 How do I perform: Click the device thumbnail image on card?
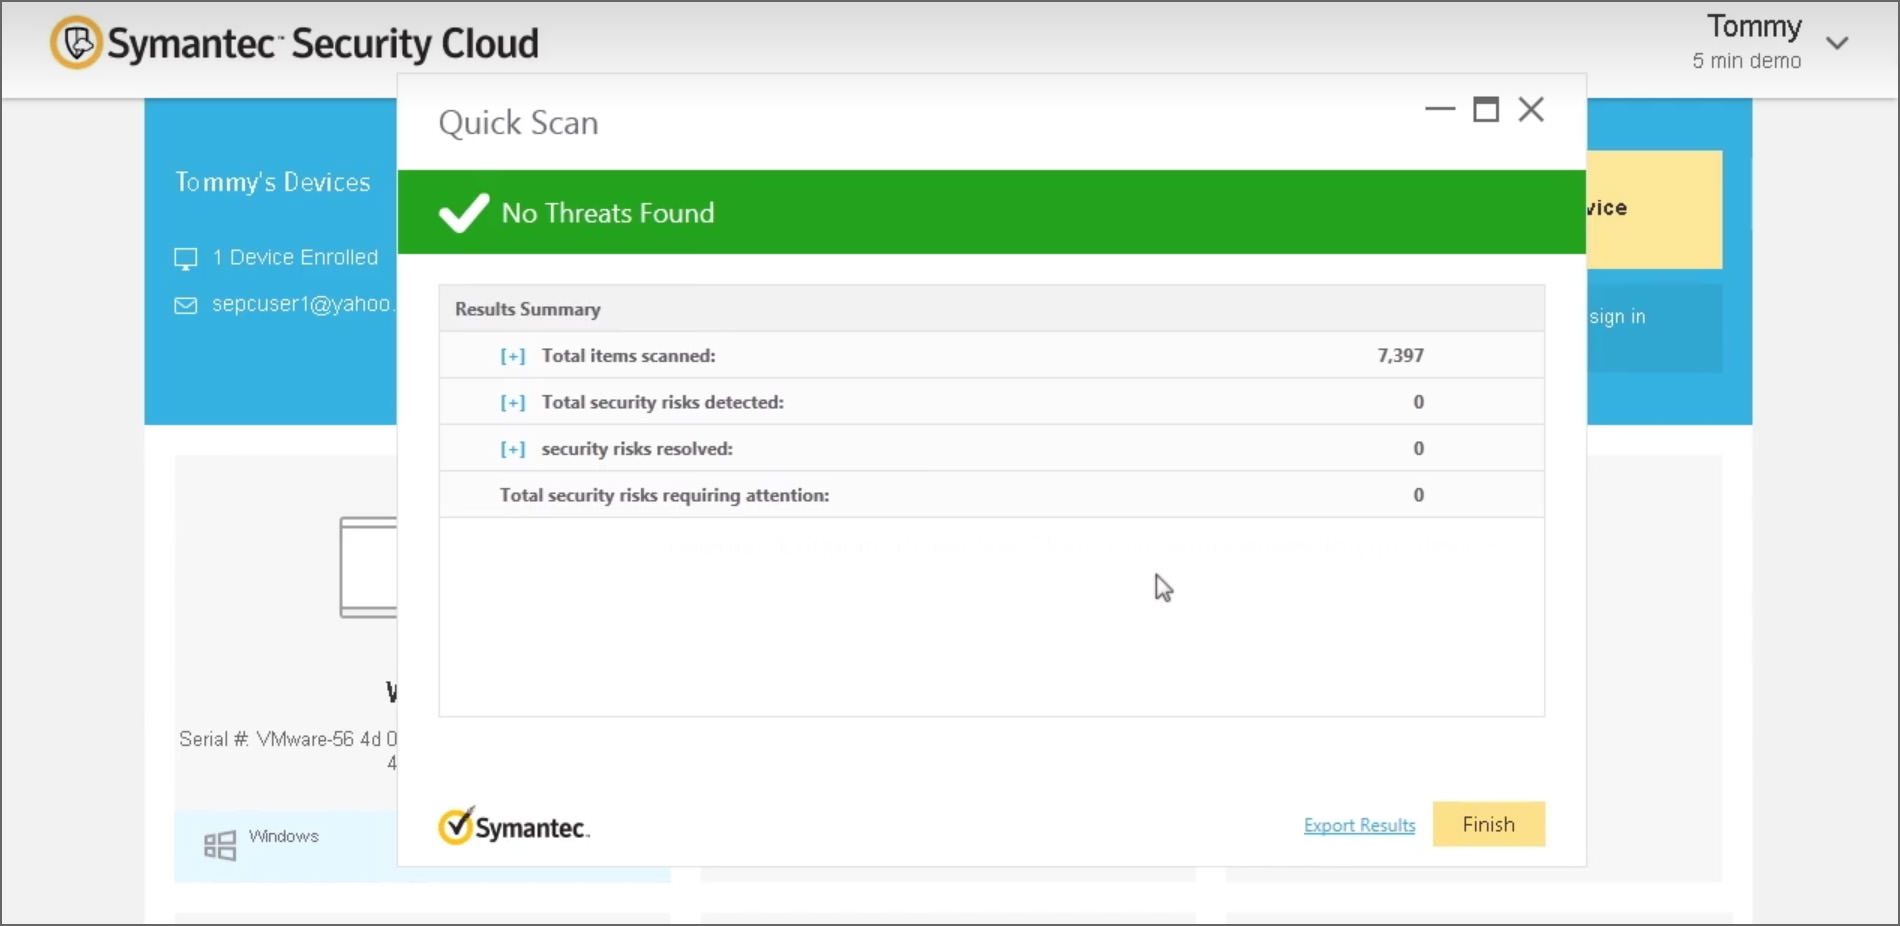tap(369, 567)
